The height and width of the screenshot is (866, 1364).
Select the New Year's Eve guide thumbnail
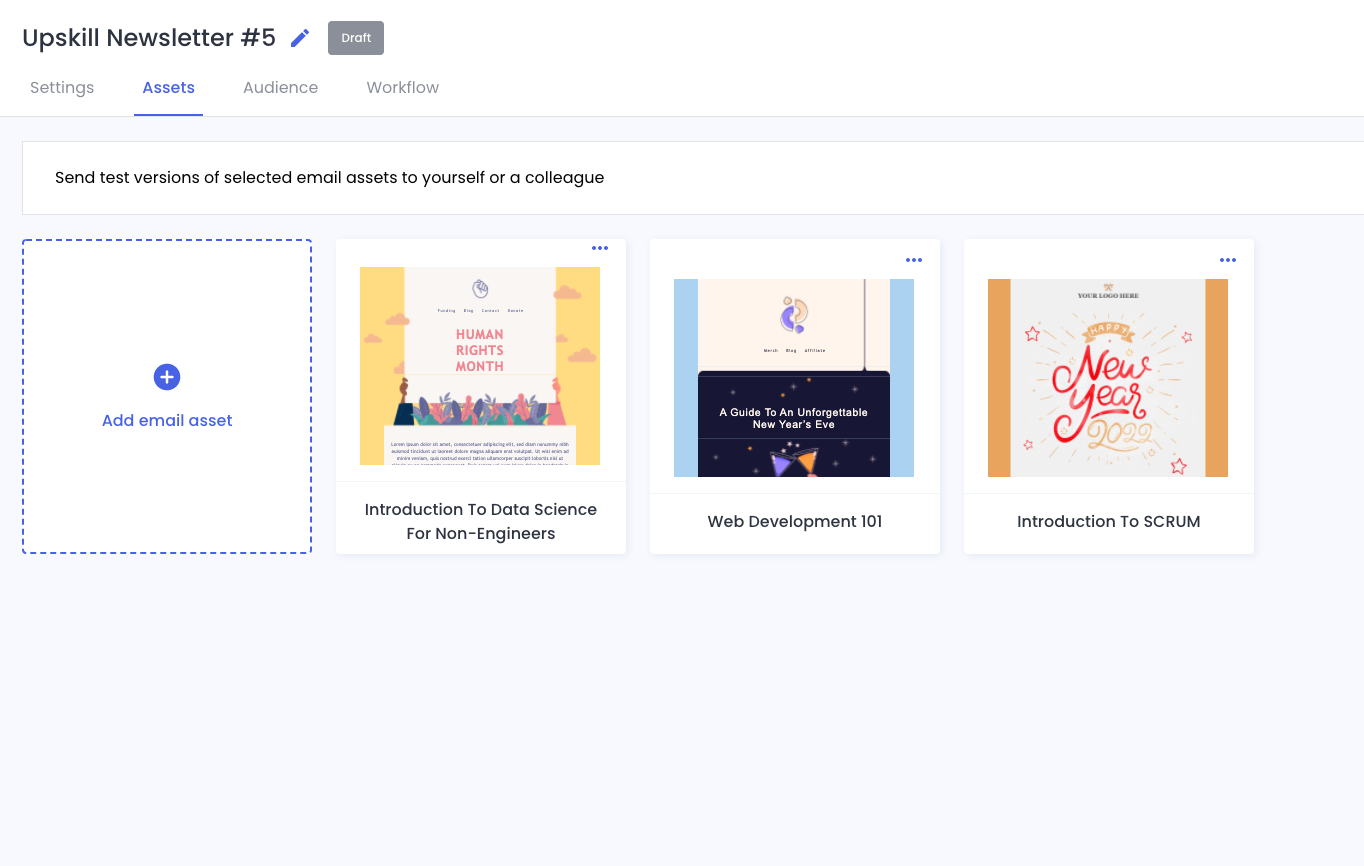click(x=794, y=378)
